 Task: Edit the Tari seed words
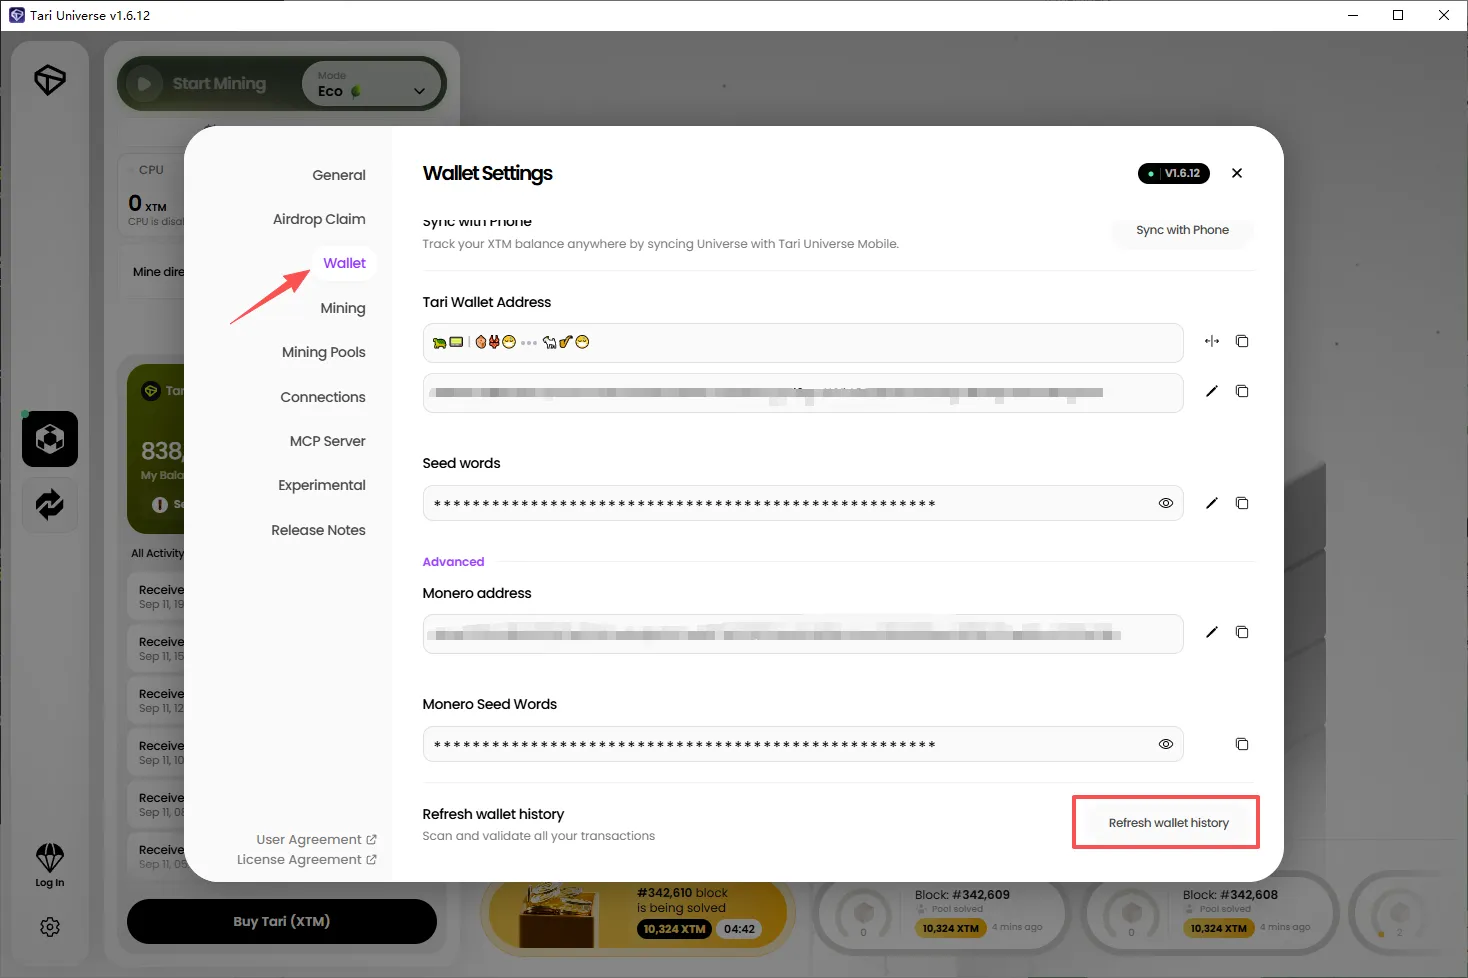coord(1212,503)
